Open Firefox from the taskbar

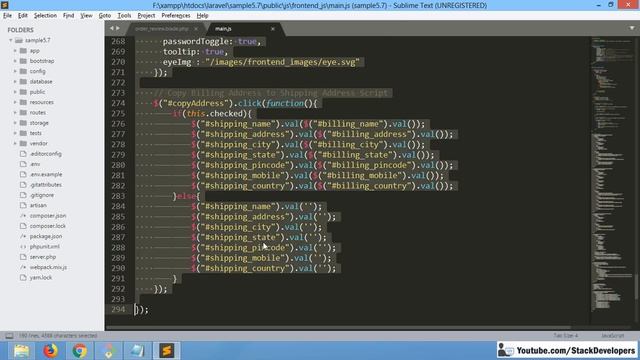(x=51, y=350)
